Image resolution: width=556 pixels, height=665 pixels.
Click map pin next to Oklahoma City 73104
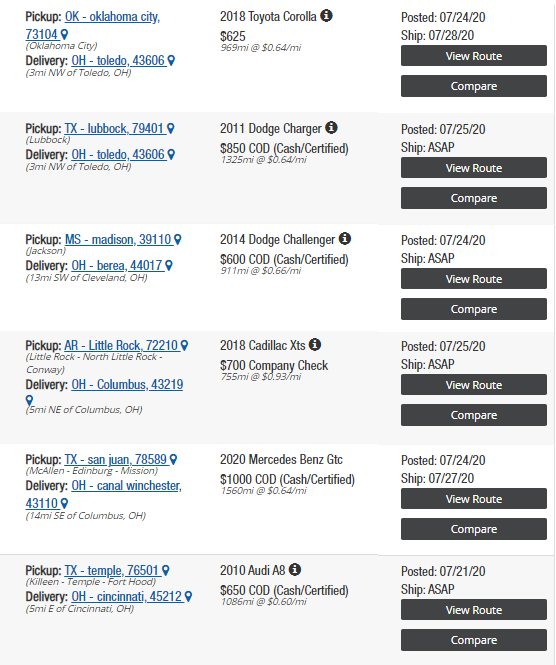pyautogui.click(x=64, y=34)
